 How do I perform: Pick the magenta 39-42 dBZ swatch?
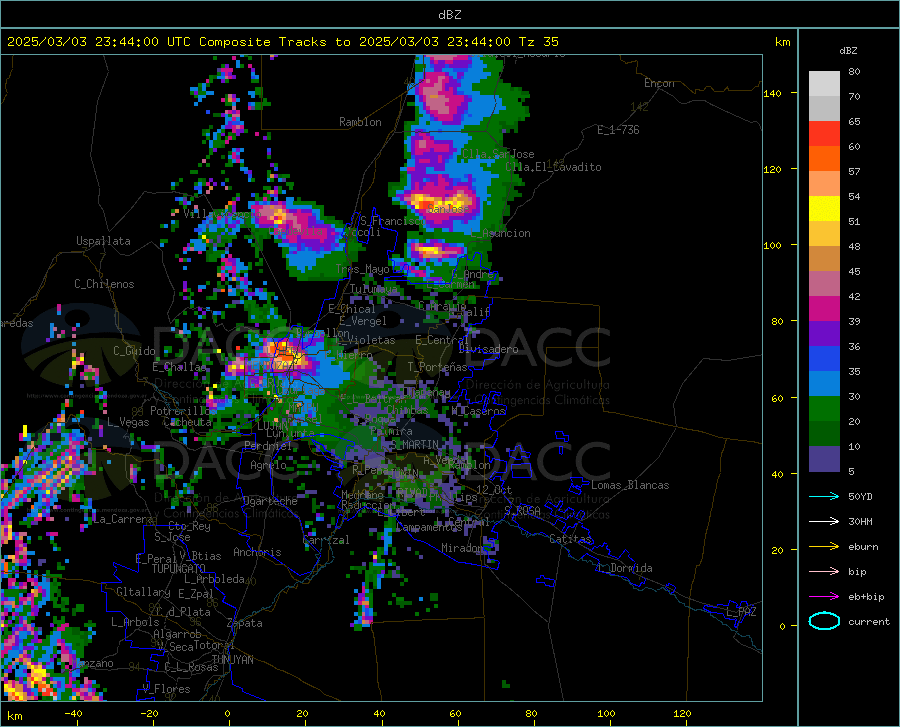[824, 309]
